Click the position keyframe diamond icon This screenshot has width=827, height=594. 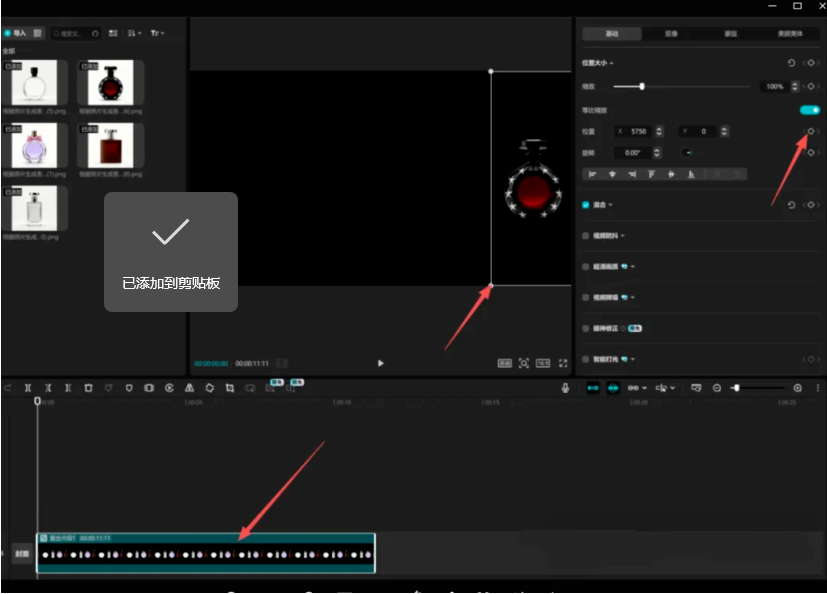(x=810, y=131)
